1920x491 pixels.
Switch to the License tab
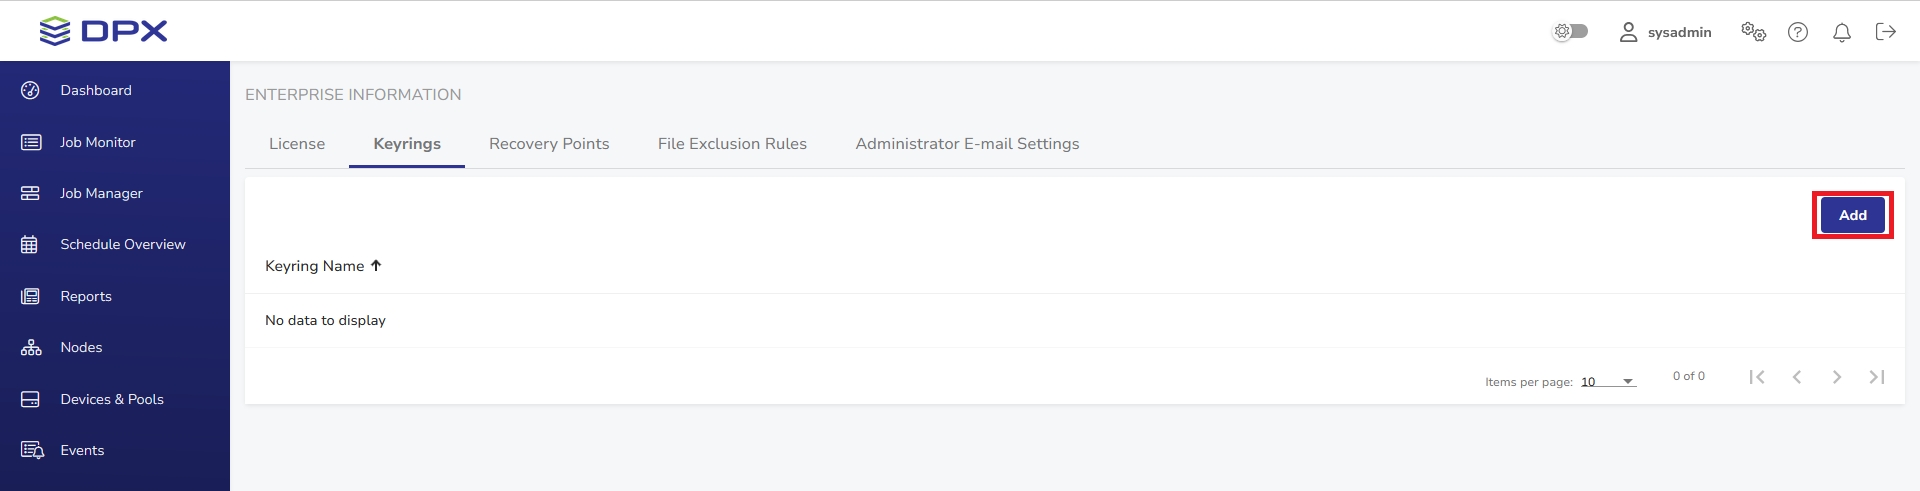coord(297,144)
